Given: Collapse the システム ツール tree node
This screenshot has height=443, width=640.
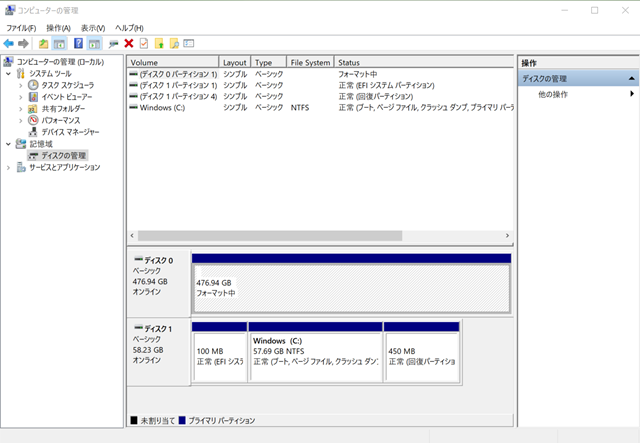Looking at the screenshot, I should 8,74.
